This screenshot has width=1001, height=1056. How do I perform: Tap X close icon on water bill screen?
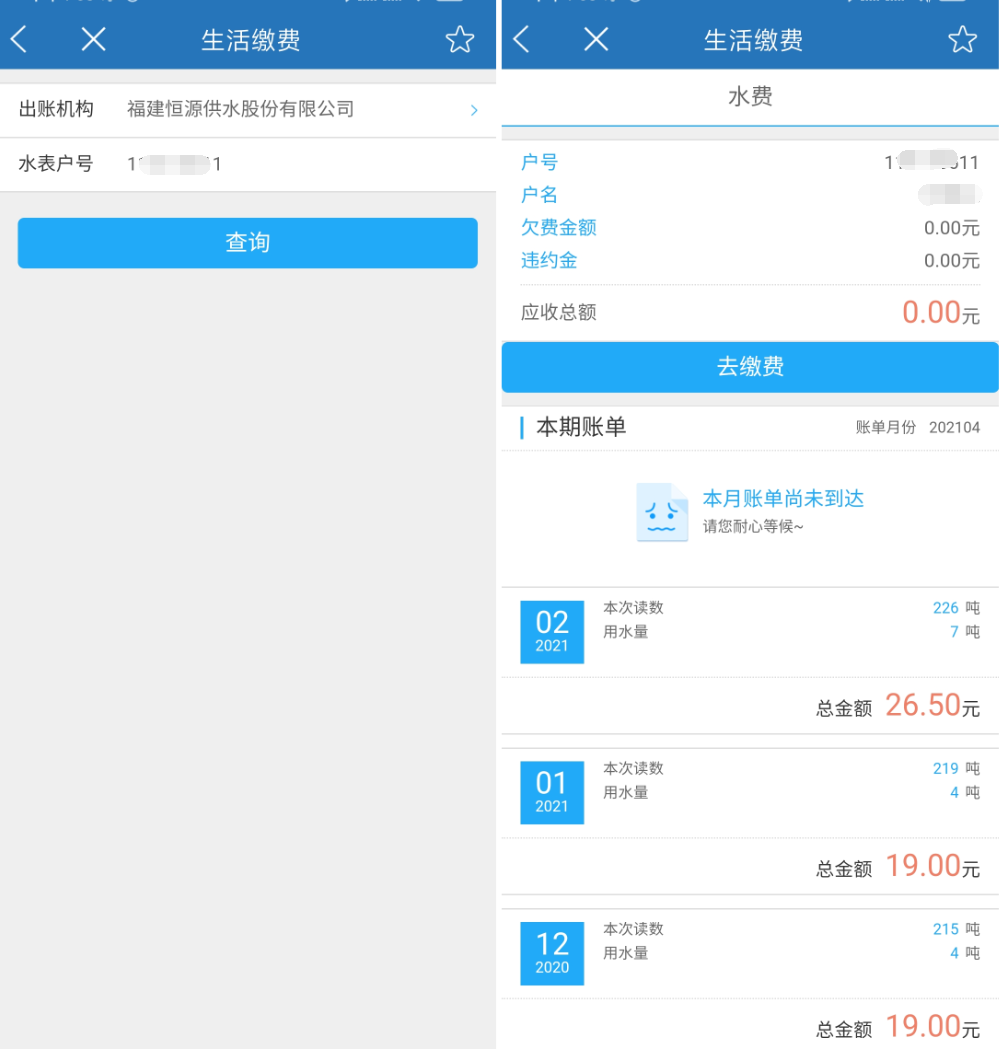(596, 40)
